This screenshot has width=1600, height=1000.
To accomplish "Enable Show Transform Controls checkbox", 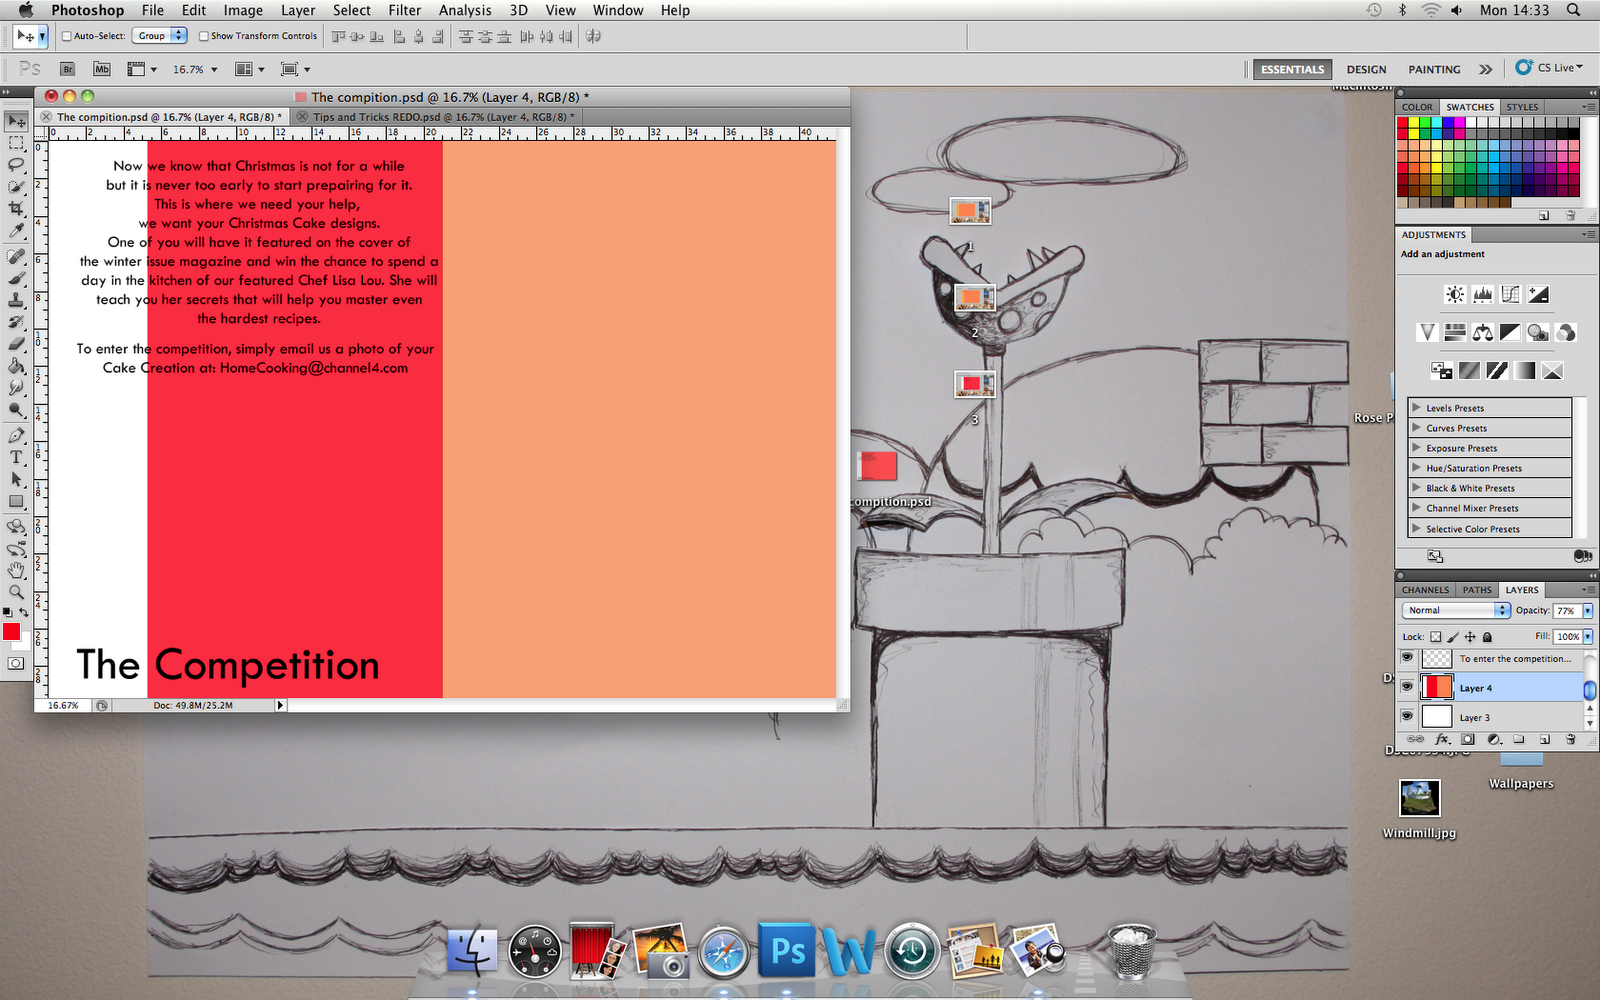I will coord(204,36).
